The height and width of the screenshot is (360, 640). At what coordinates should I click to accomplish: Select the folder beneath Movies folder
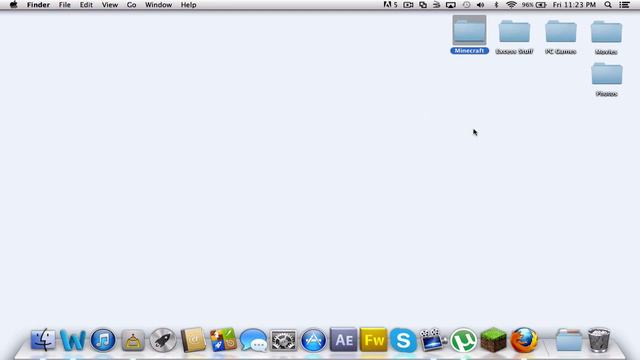(607, 79)
